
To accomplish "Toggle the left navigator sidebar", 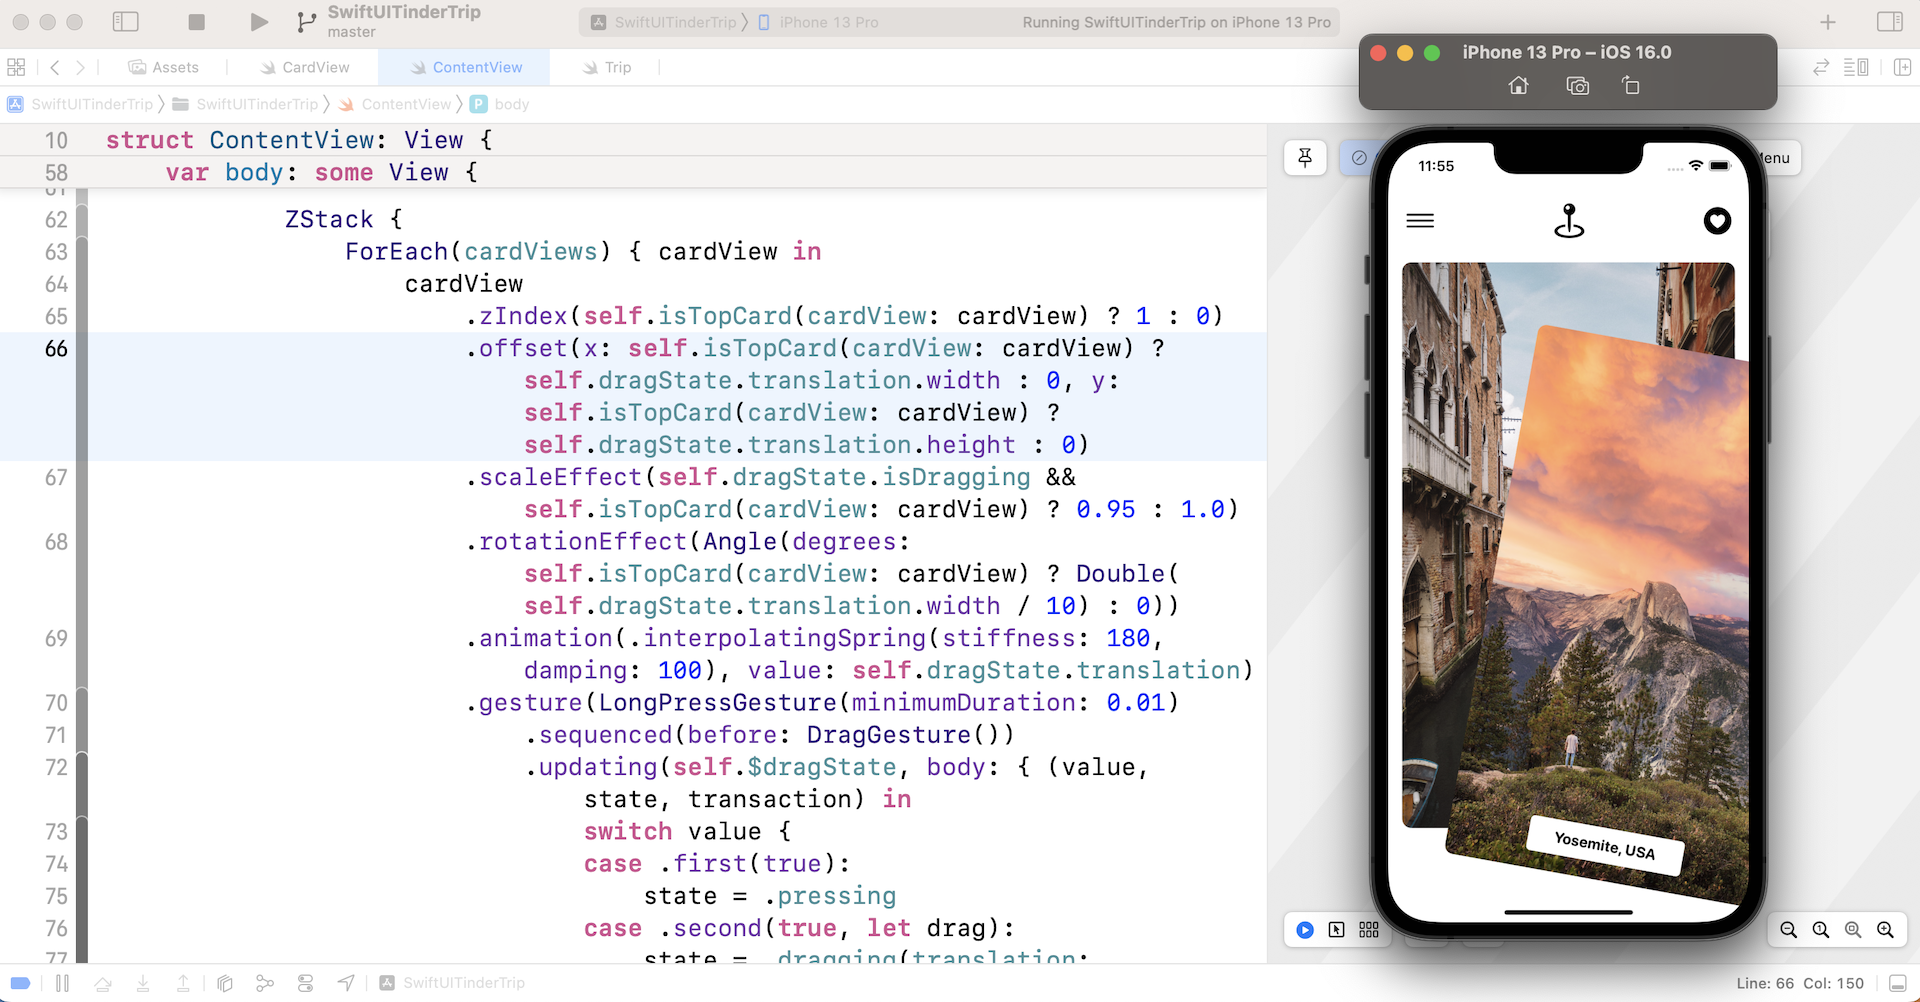I will point(126,22).
